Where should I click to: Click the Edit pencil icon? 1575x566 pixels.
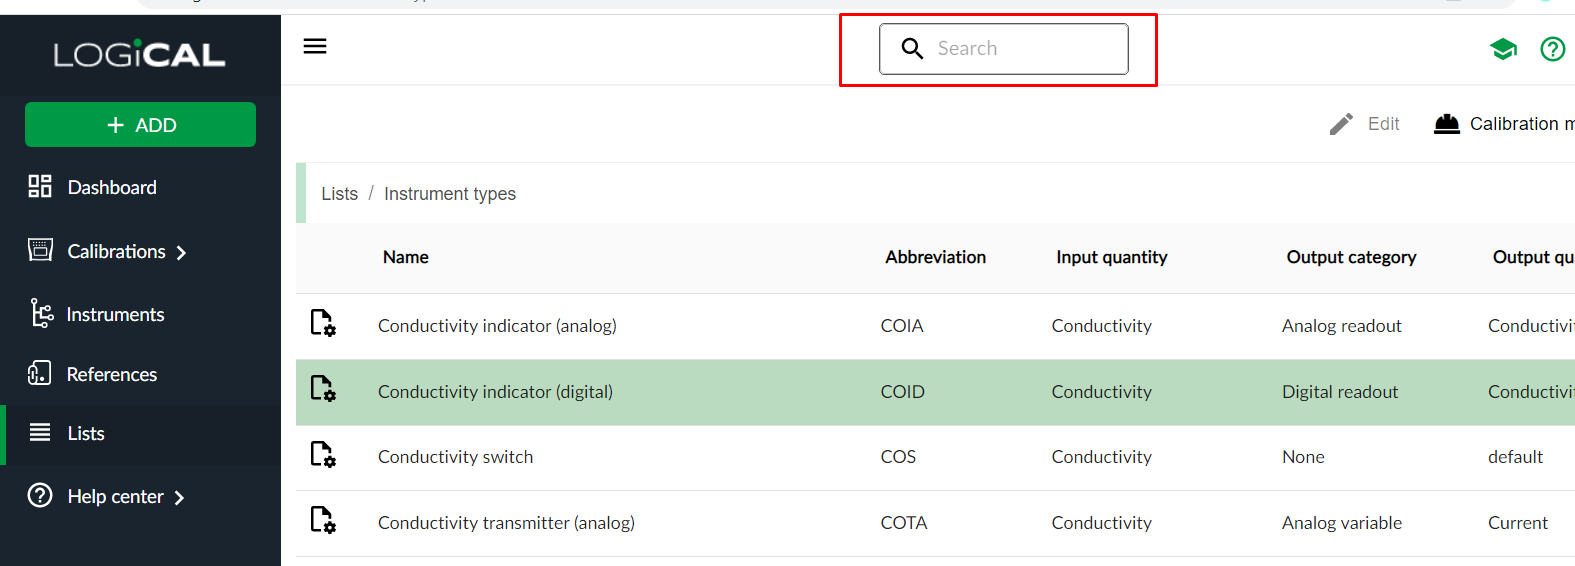coord(1341,124)
